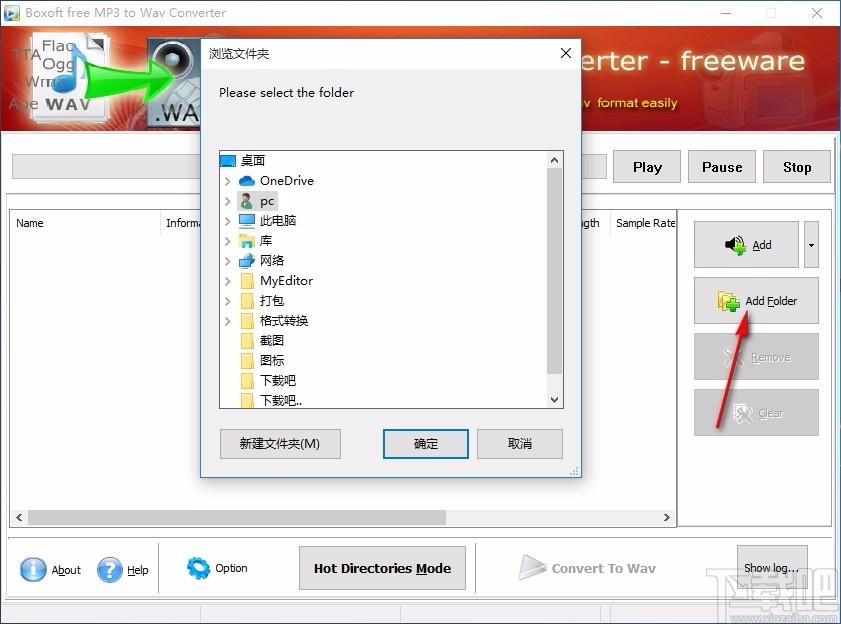Screen dimensions: 841x624
Task: Click the Information column header
Action: point(181,223)
